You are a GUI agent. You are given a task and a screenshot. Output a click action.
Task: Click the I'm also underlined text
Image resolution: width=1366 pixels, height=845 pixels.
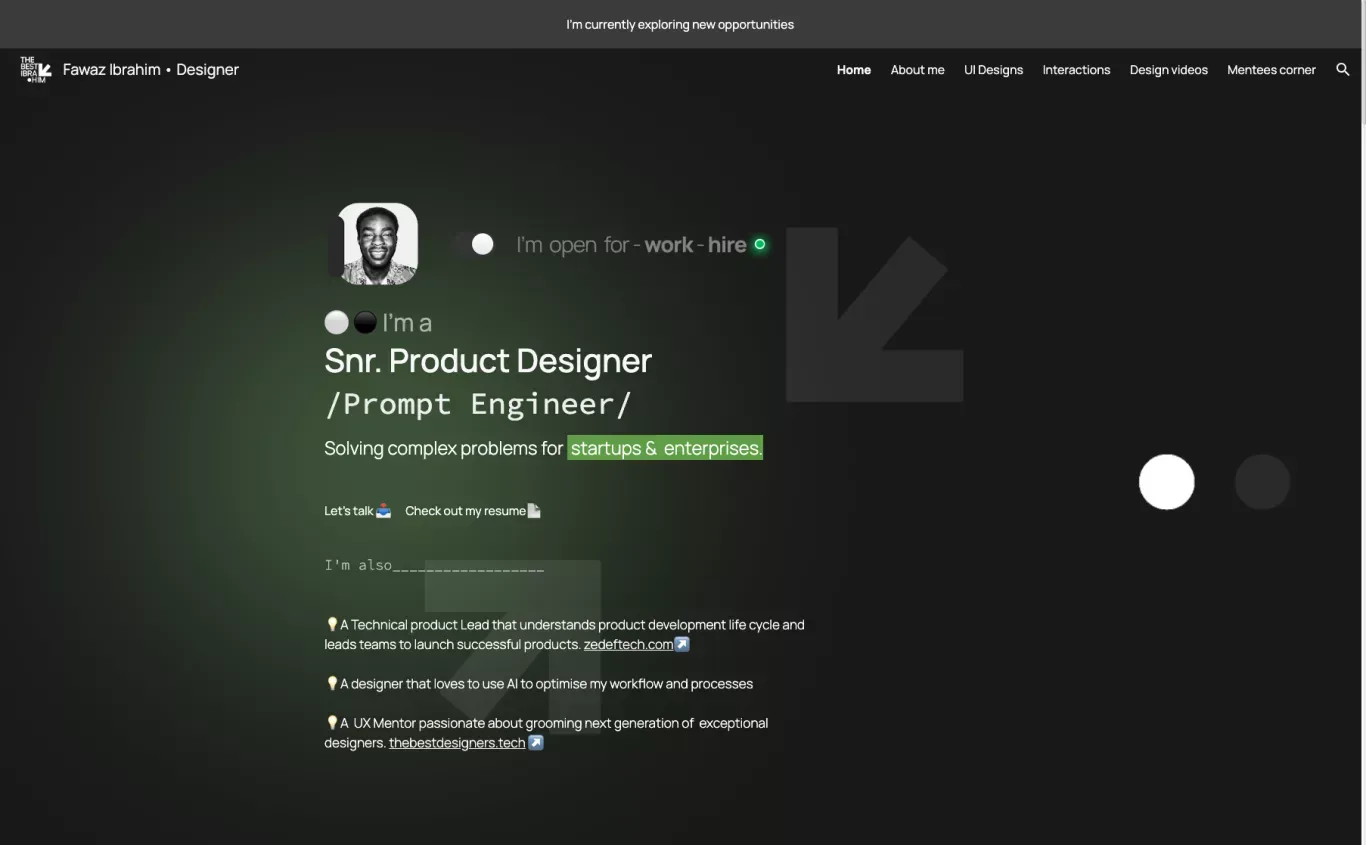tap(434, 565)
